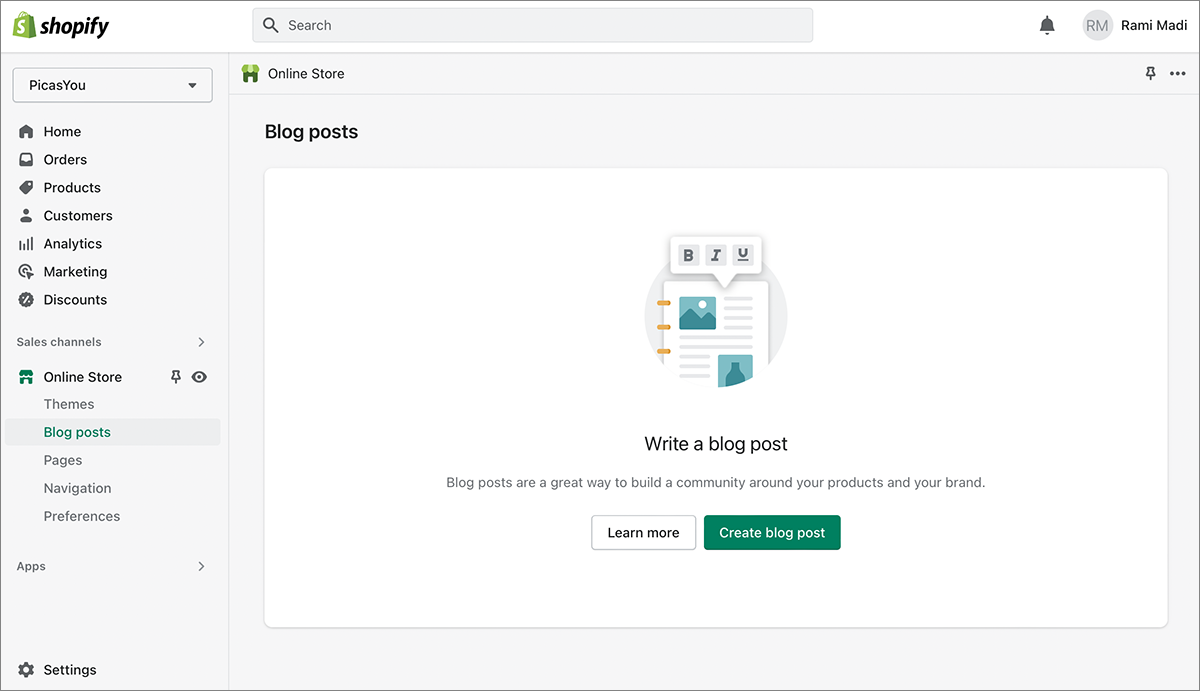The width and height of the screenshot is (1200, 691).
Task: Click the Shopify logo
Action: pos(61,24)
